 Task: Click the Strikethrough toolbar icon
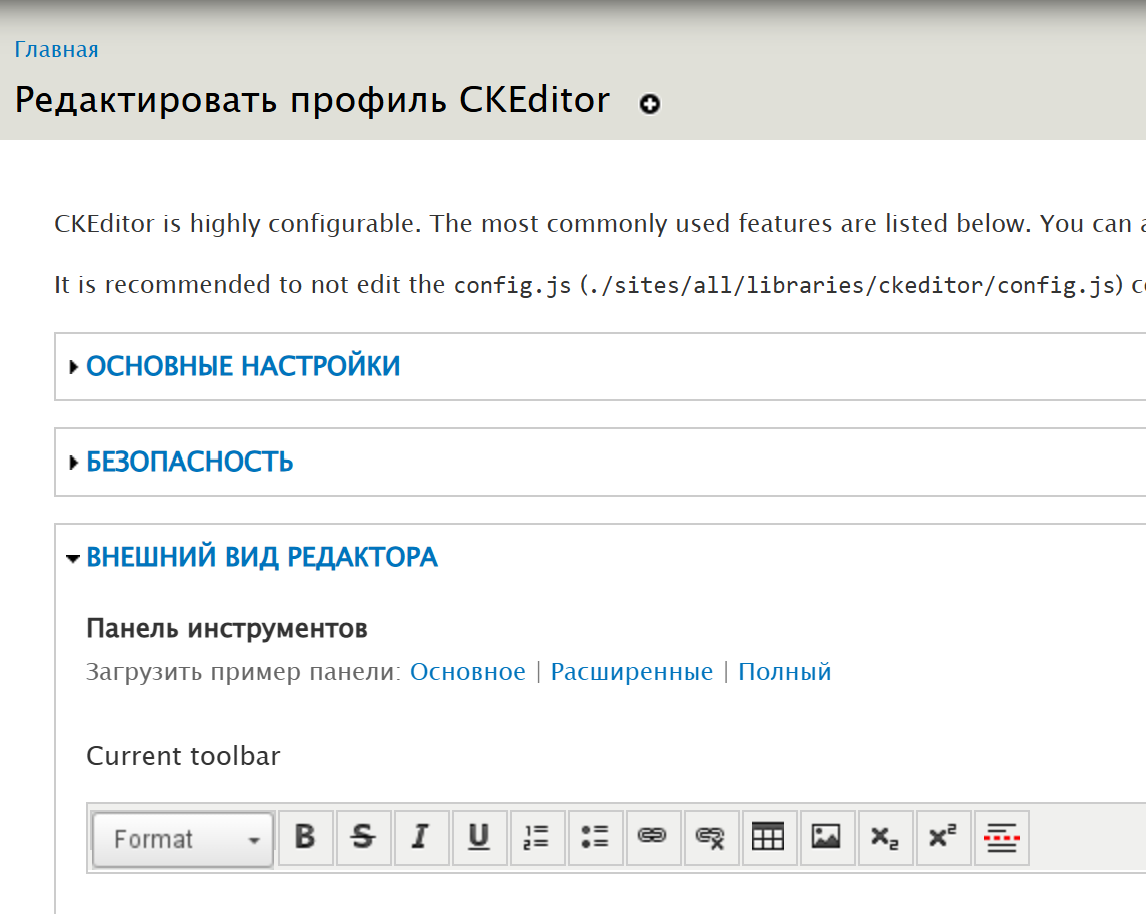pyautogui.click(x=363, y=837)
